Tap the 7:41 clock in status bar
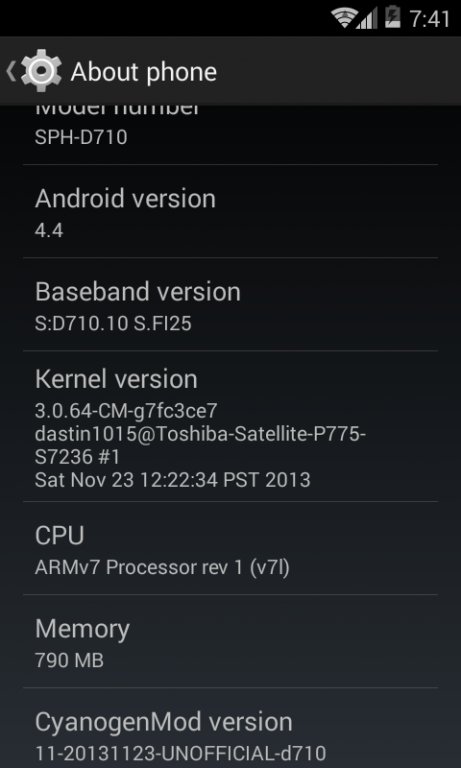The height and width of the screenshot is (768, 461). point(430,19)
